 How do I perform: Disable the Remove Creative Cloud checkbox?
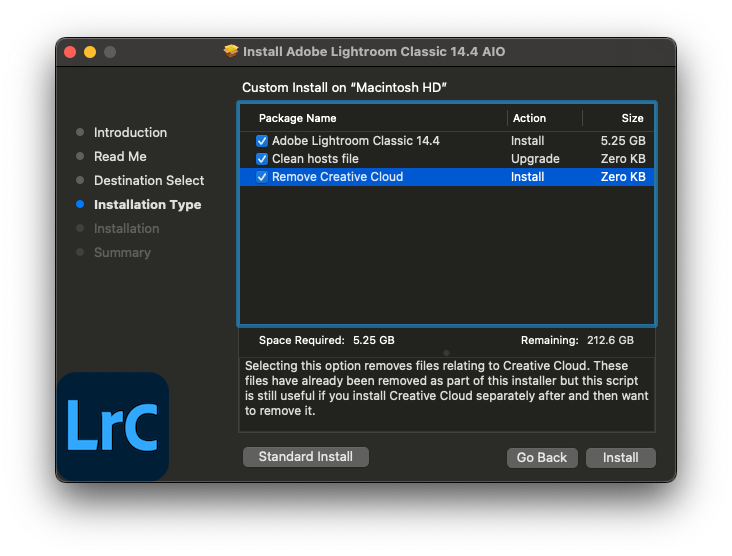(262, 177)
